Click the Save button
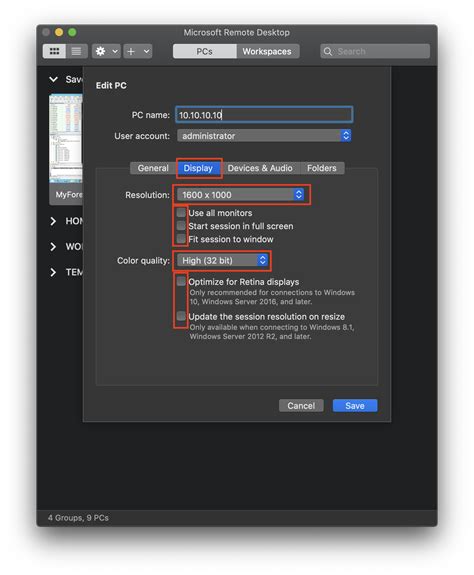The height and width of the screenshot is (575, 474). pyautogui.click(x=355, y=406)
